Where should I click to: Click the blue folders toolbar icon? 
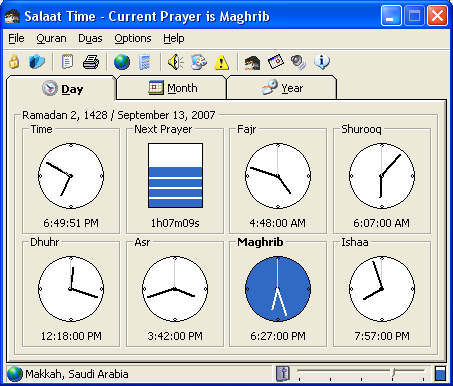click(37, 62)
